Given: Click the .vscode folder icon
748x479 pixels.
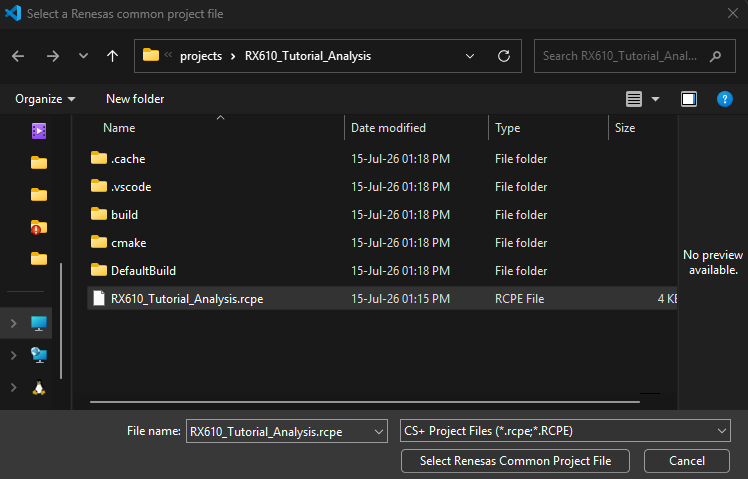Looking at the screenshot, I should [x=99, y=186].
